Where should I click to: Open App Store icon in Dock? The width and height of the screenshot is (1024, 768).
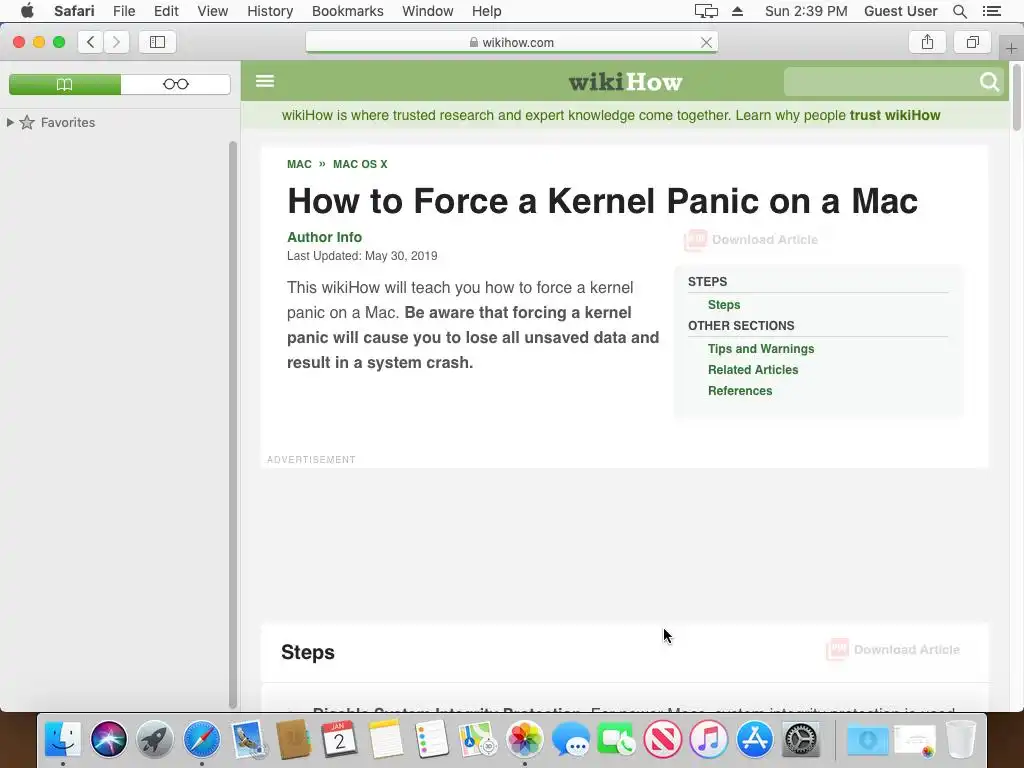pyautogui.click(x=754, y=739)
